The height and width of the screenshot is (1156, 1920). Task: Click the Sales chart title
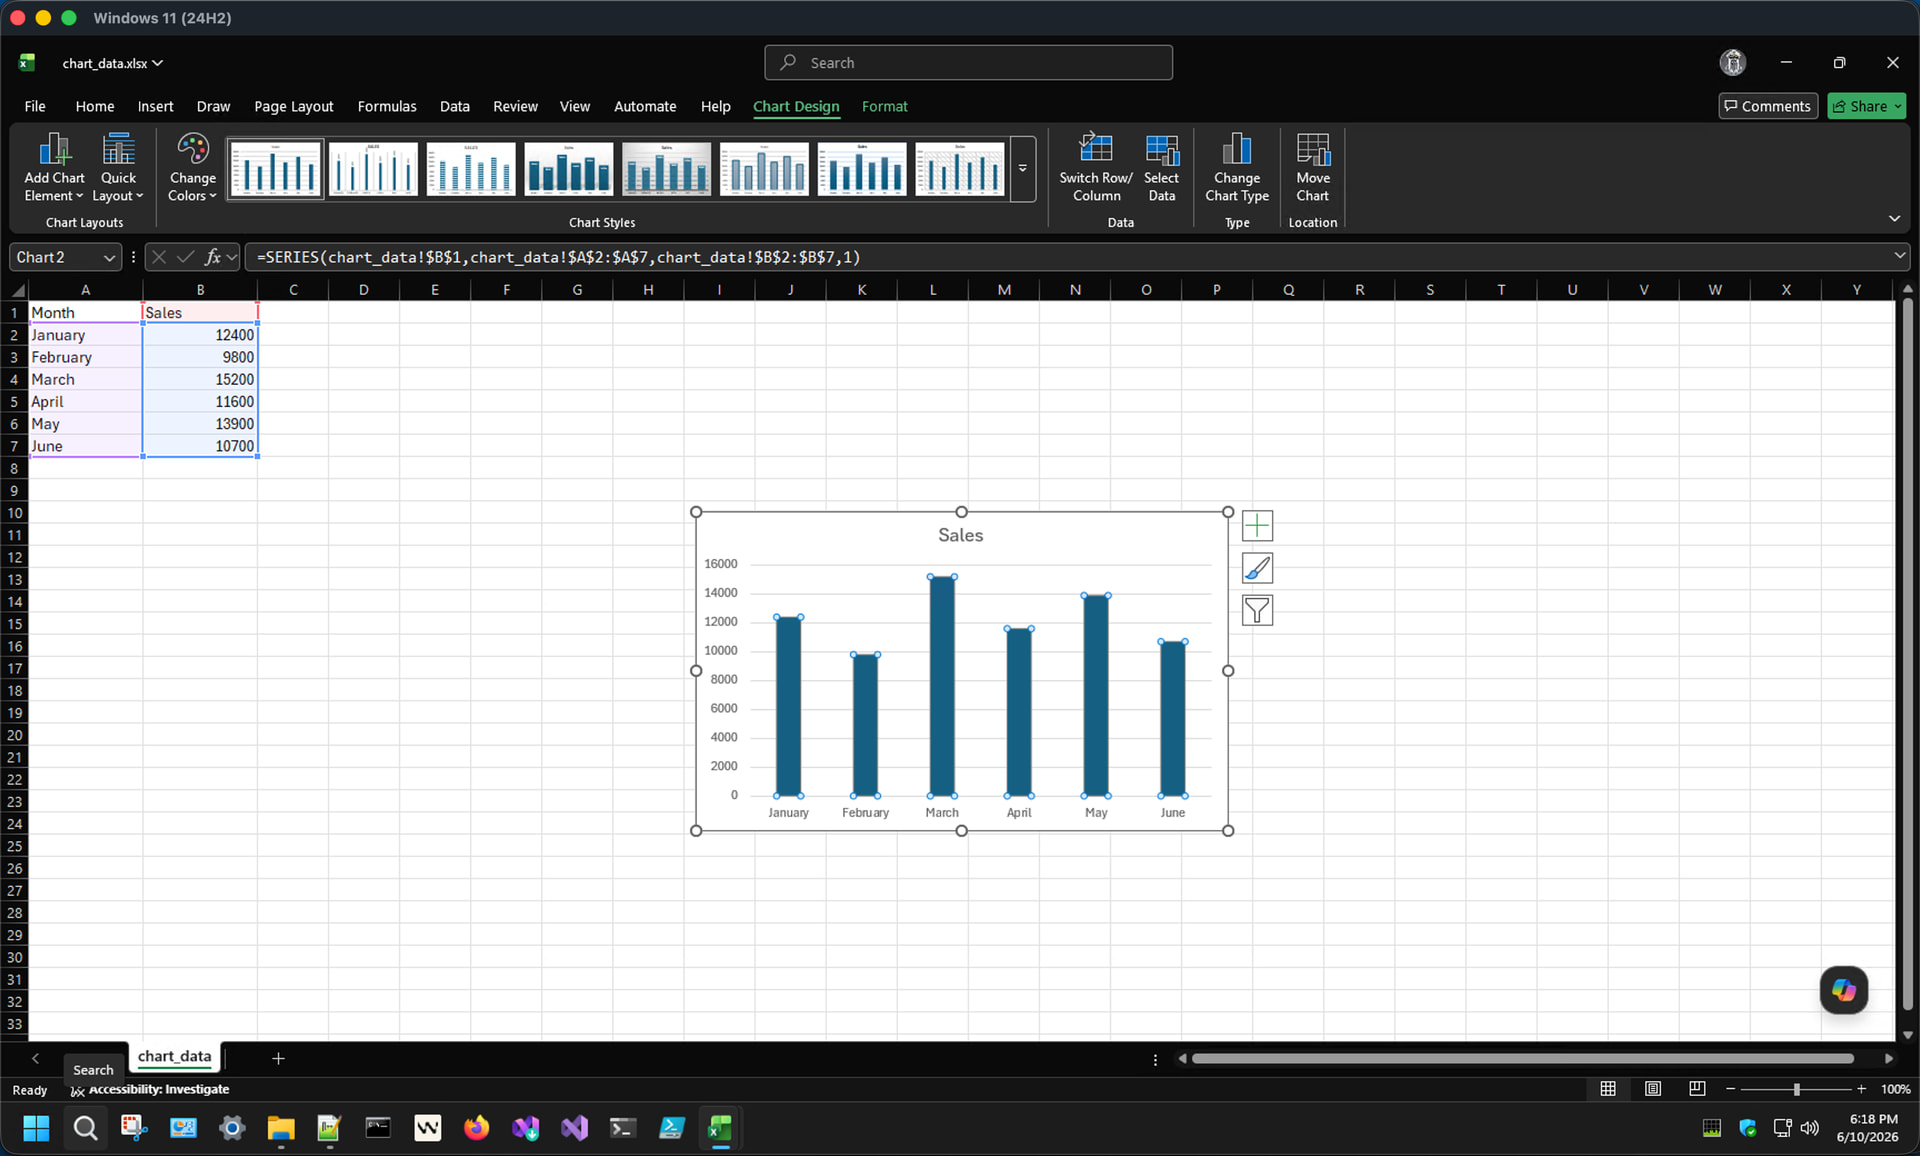tap(960, 535)
